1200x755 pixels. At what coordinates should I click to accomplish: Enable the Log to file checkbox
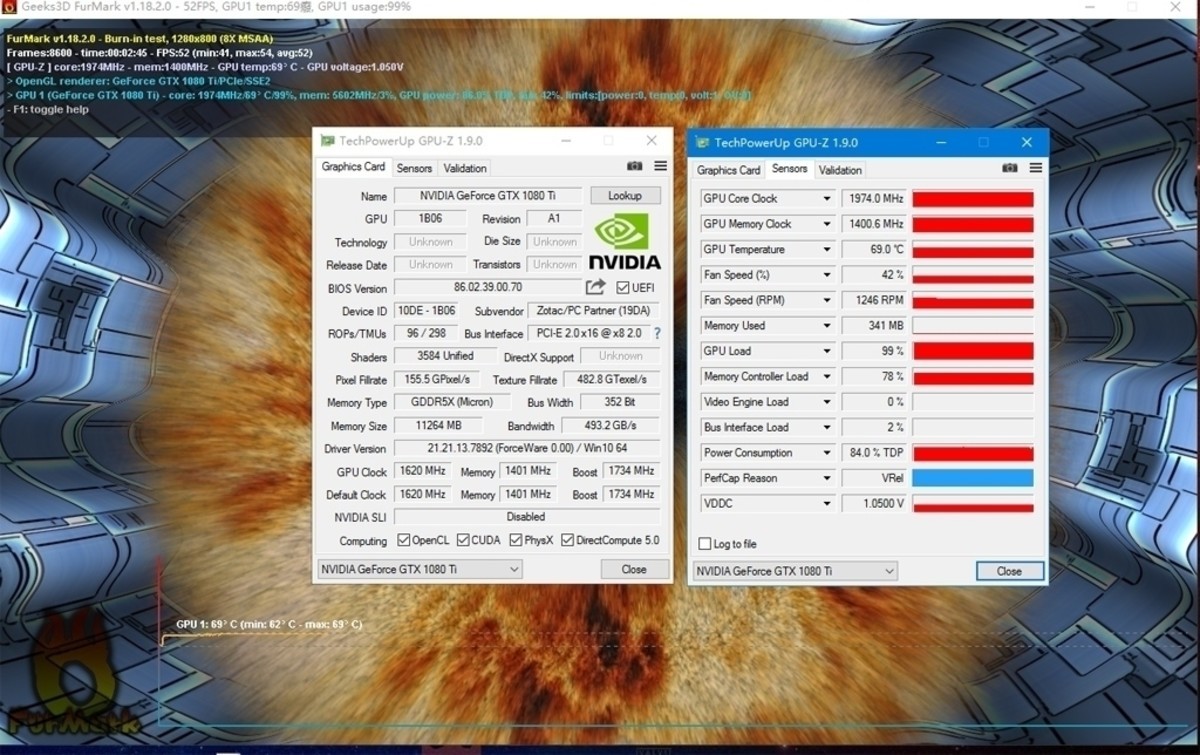(x=705, y=544)
